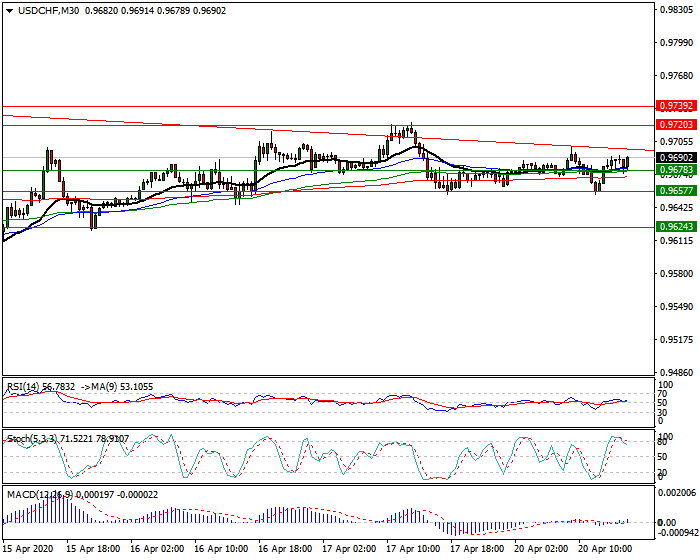Viewport: 700px width, 560px height.
Task: Click the 0.96425 price scale value
Action: [677, 208]
